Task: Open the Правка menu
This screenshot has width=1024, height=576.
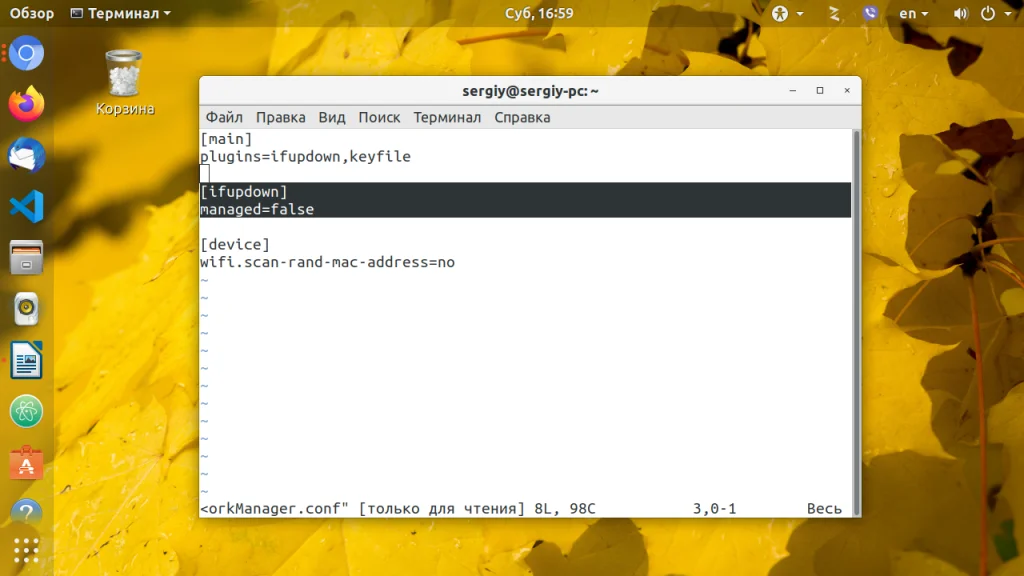Action: (280, 118)
